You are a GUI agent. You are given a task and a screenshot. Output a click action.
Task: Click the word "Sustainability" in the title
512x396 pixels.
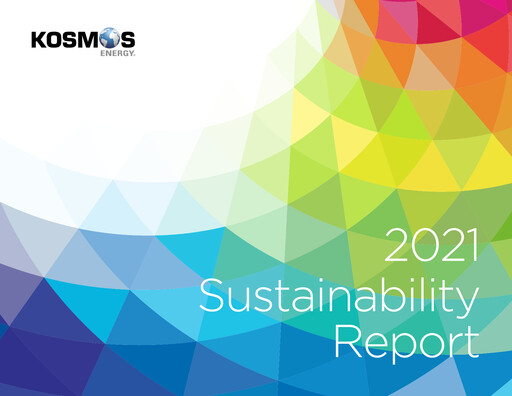tap(339, 297)
